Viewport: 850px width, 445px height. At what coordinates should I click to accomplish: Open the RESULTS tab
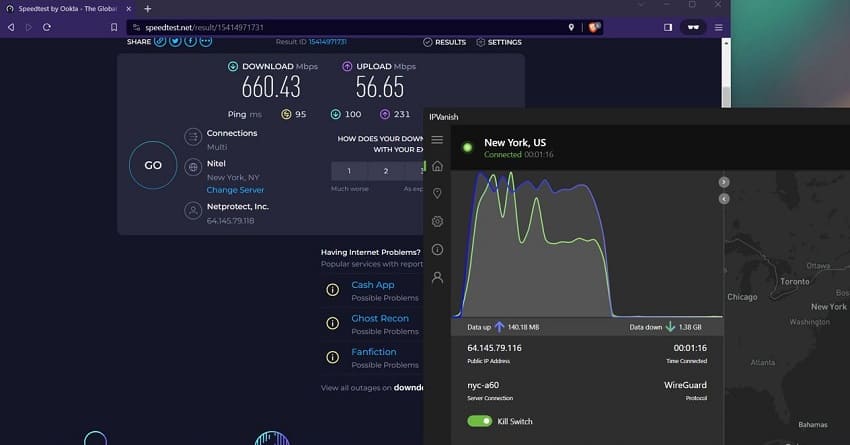pos(445,42)
